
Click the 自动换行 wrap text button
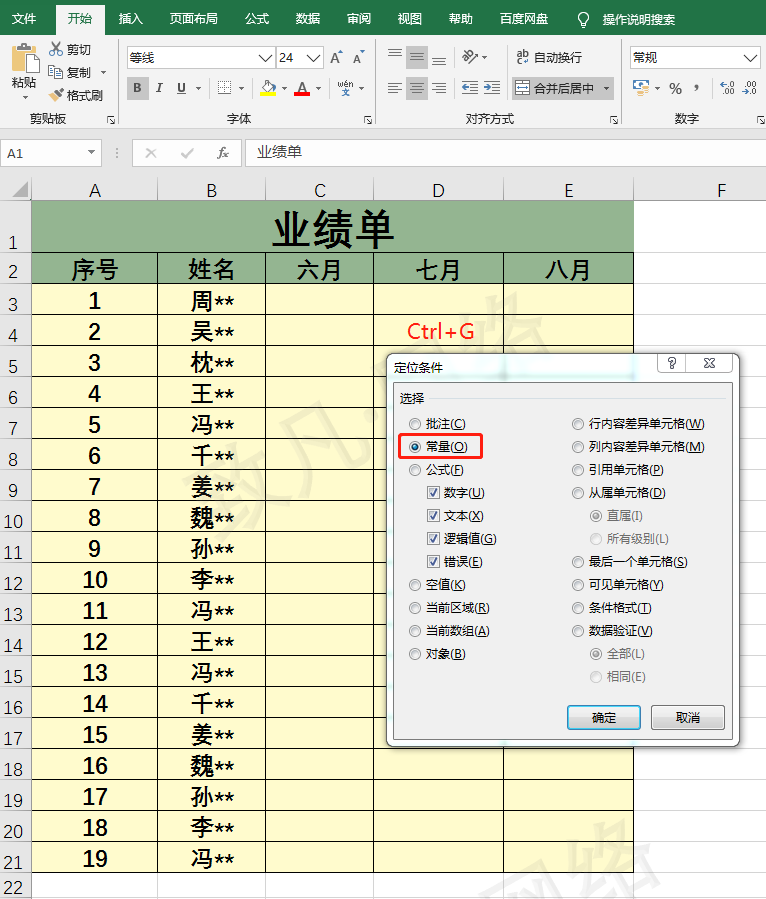tap(549, 57)
